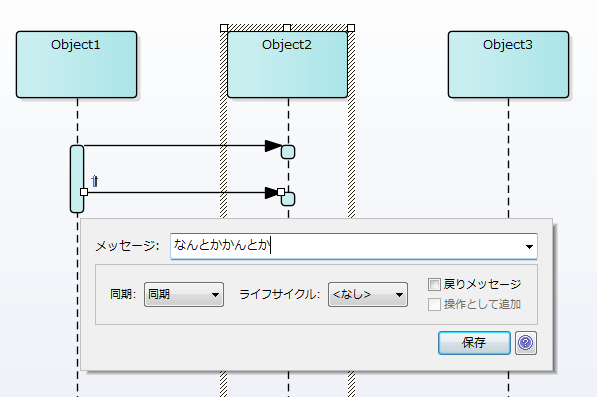This screenshot has height=397, width=597.
Task: Click the lower activation box on Object2 lifeline
Action: pos(288,199)
